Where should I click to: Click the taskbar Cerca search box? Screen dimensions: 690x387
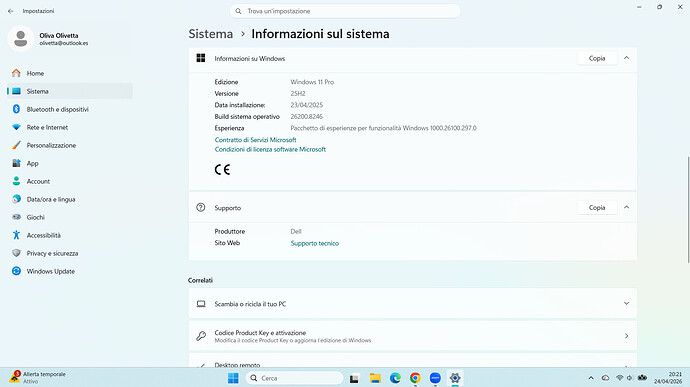(x=294, y=378)
